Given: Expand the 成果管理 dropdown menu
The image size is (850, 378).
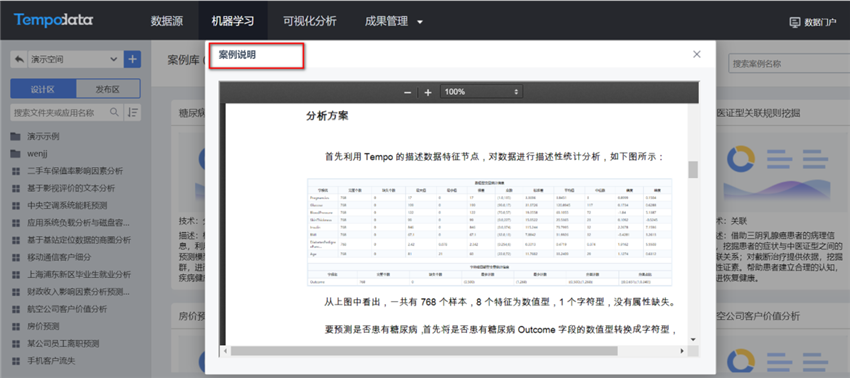Looking at the screenshot, I should coord(394,22).
